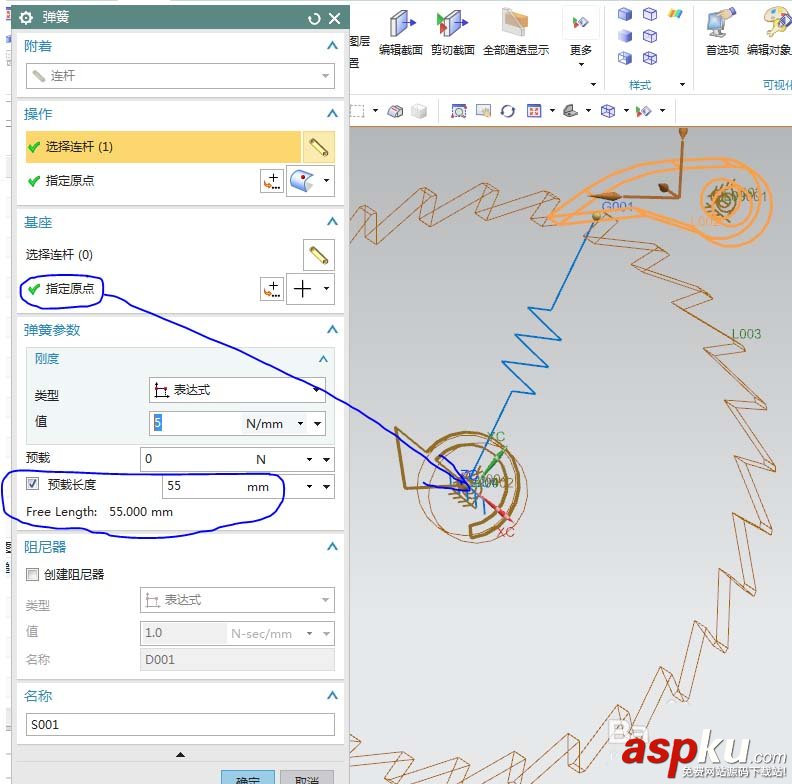Click the Clip Section (剪切截面) icon

pyautogui.click(x=452, y=24)
